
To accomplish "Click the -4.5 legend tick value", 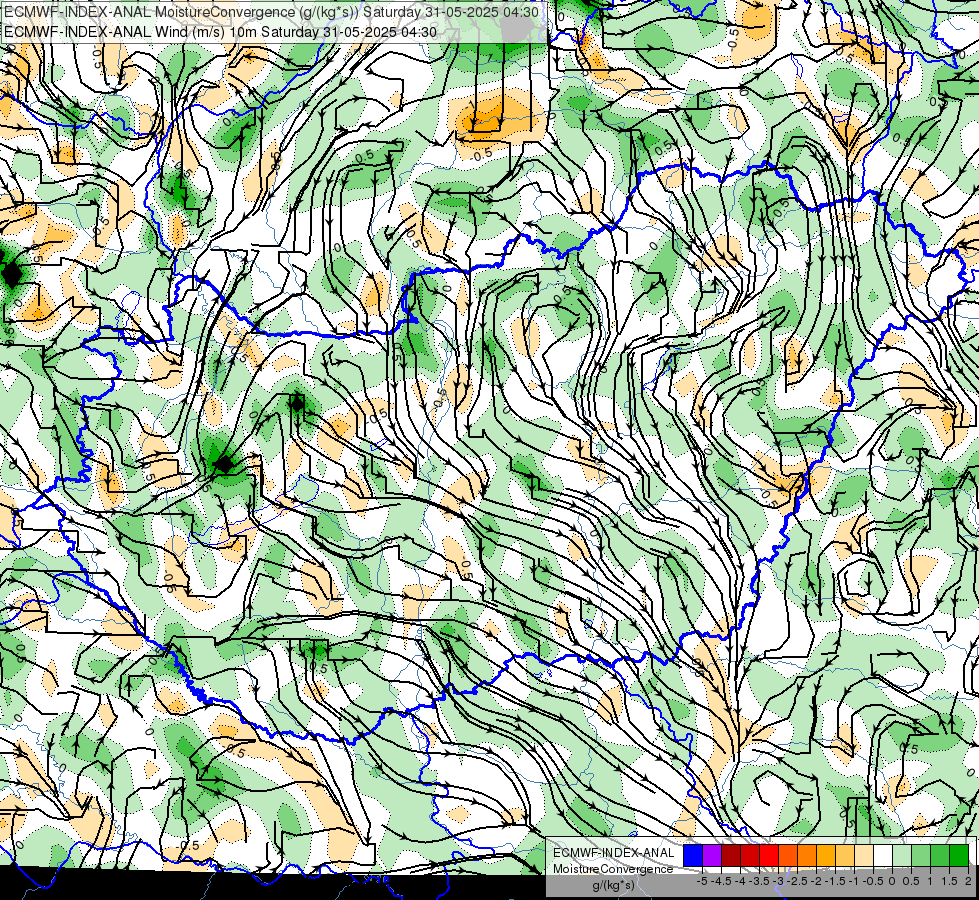I will click(721, 881).
